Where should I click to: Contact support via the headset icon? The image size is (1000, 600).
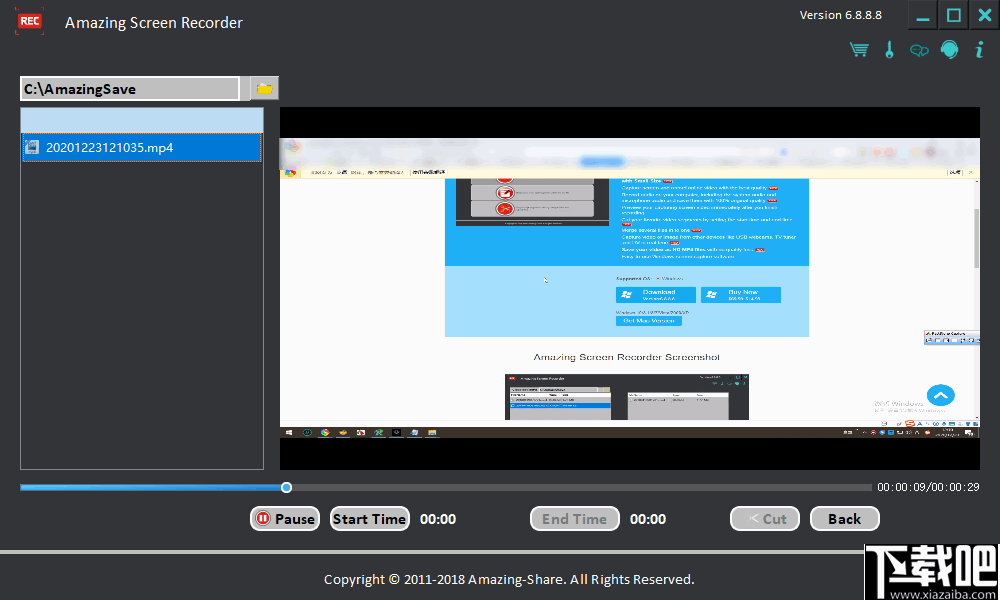(949, 49)
